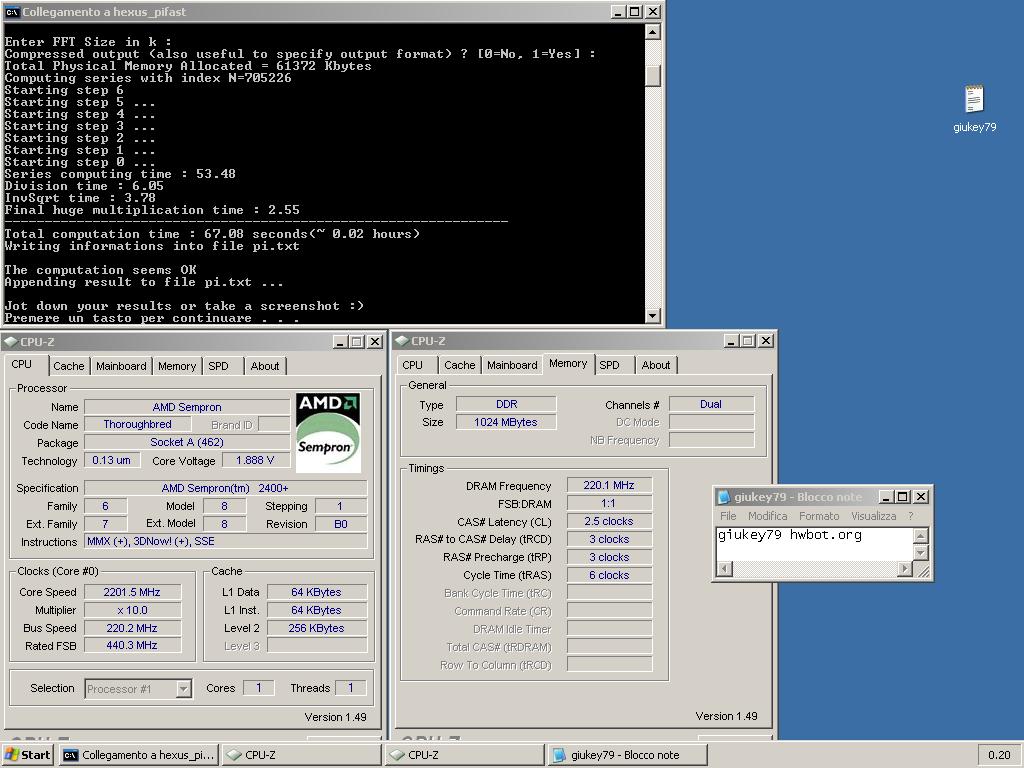Click the CAS# Latency value 2.5 clocks
Image resolution: width=1024 pixels, height=768 pixels.
(x=609, y=521)
